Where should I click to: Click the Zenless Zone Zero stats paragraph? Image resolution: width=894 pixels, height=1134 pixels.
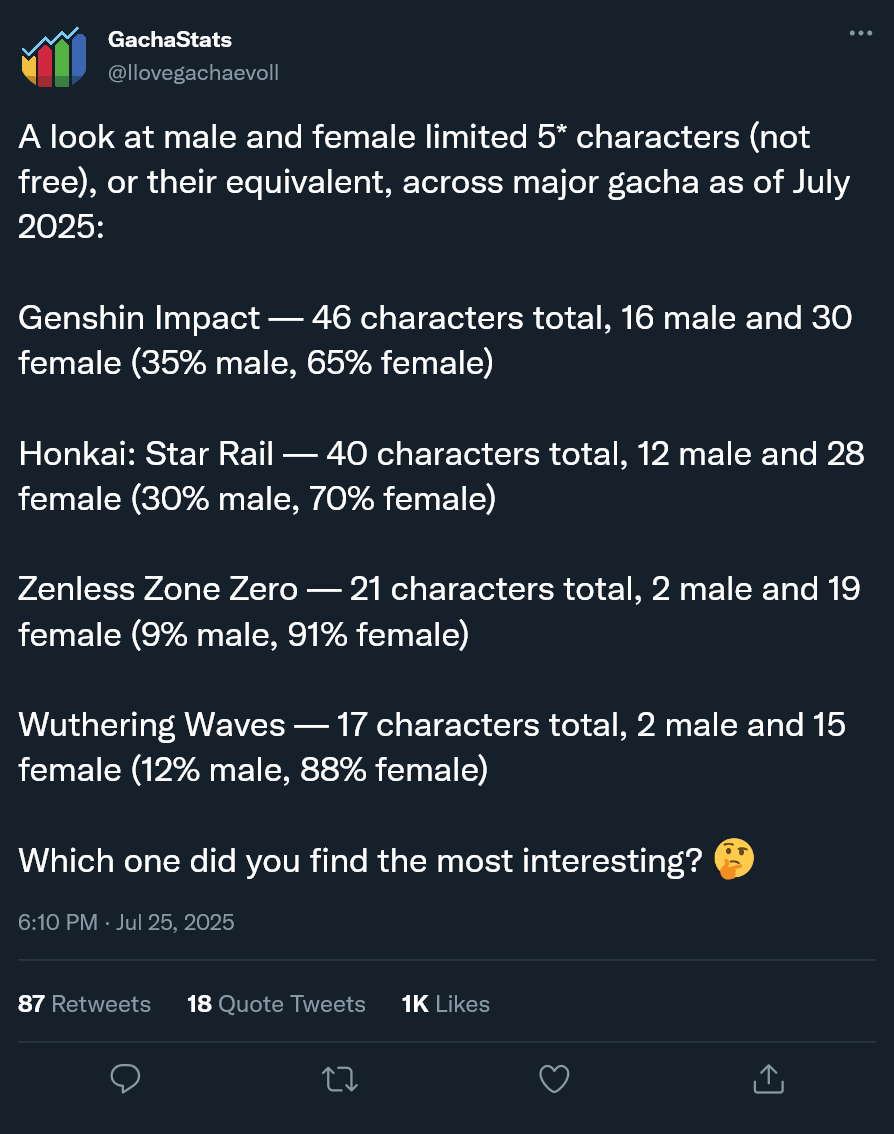click(439, 611)
